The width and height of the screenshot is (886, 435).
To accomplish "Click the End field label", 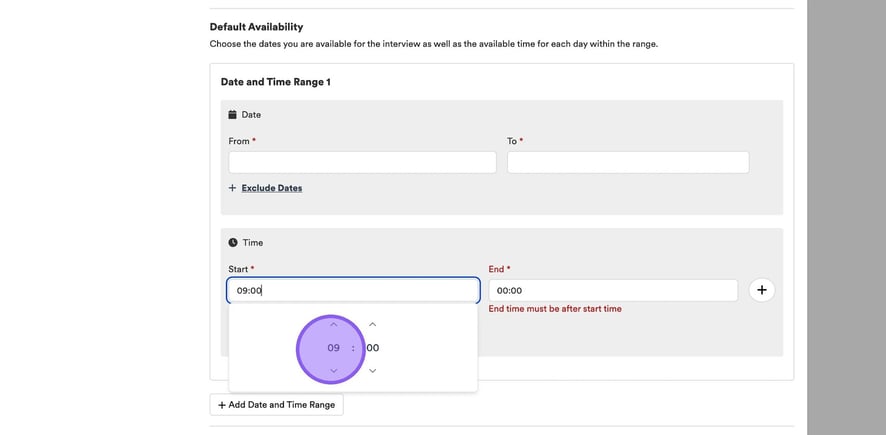I will pyautogui.click(x=496, y=269).
